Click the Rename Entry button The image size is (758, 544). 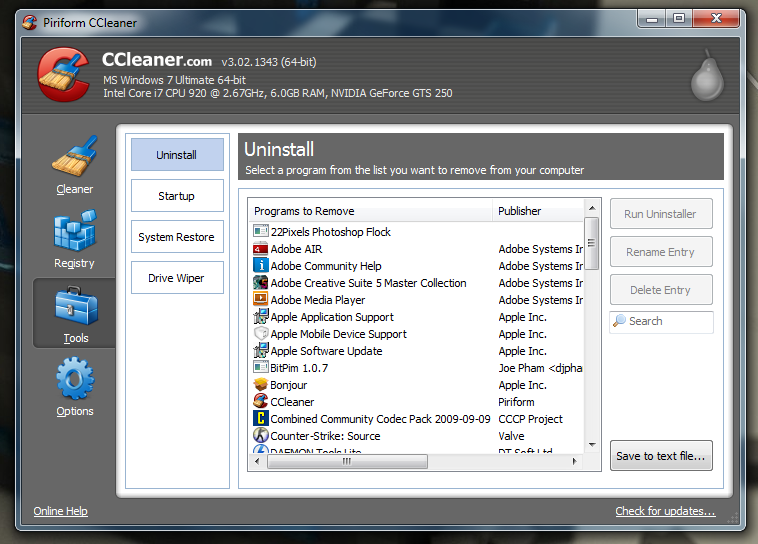(x=661, y=252)
